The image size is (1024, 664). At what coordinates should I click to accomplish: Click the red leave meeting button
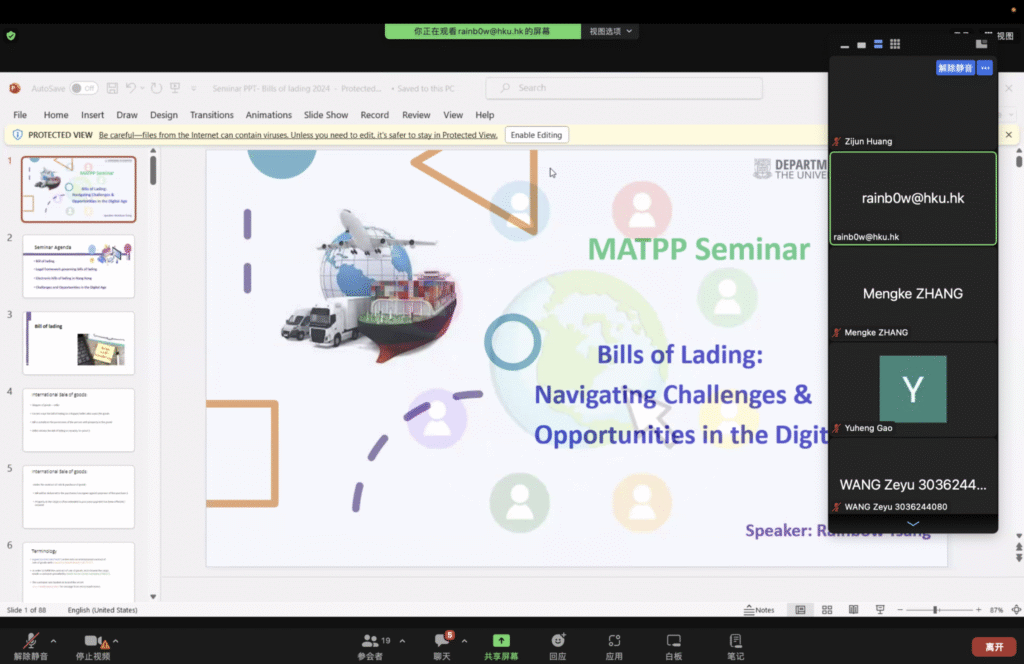[x=994, y=647]
